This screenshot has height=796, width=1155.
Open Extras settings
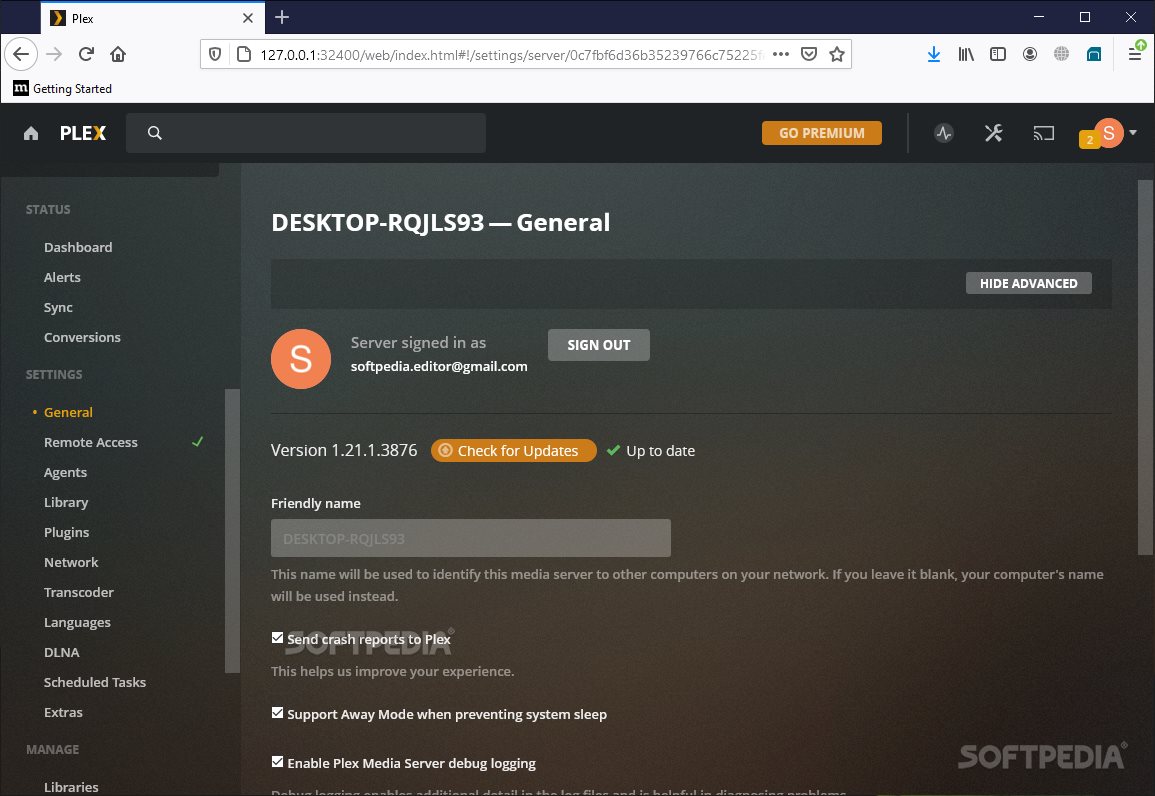(63, 713)
